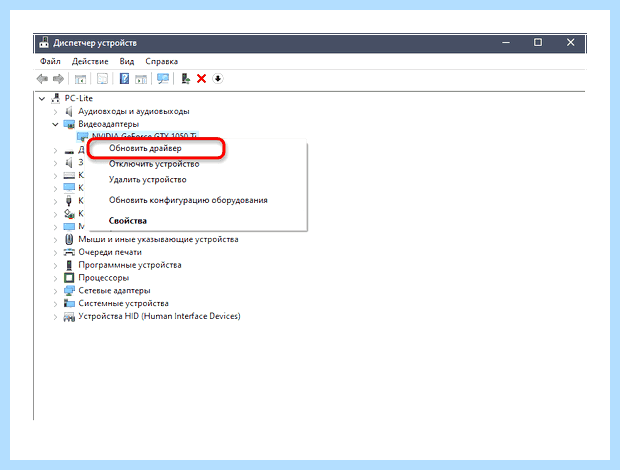This screenshot has width=620, height=470.
Task: Select the NVIDIA GeForce GTX 1050 Ti device
Action: coord(144,136)
